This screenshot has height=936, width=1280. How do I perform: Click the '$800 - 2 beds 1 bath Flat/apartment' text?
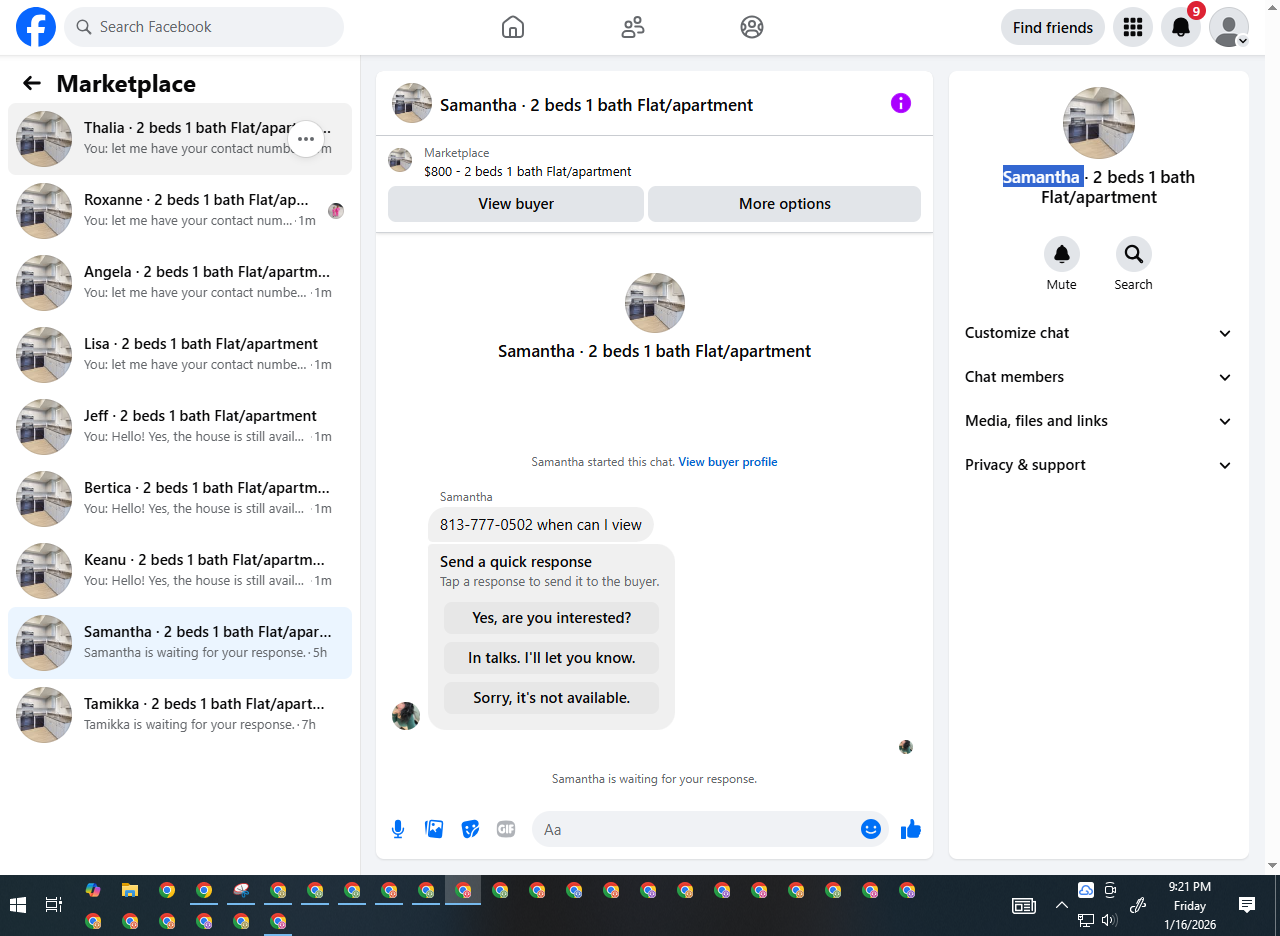(528, 171)
